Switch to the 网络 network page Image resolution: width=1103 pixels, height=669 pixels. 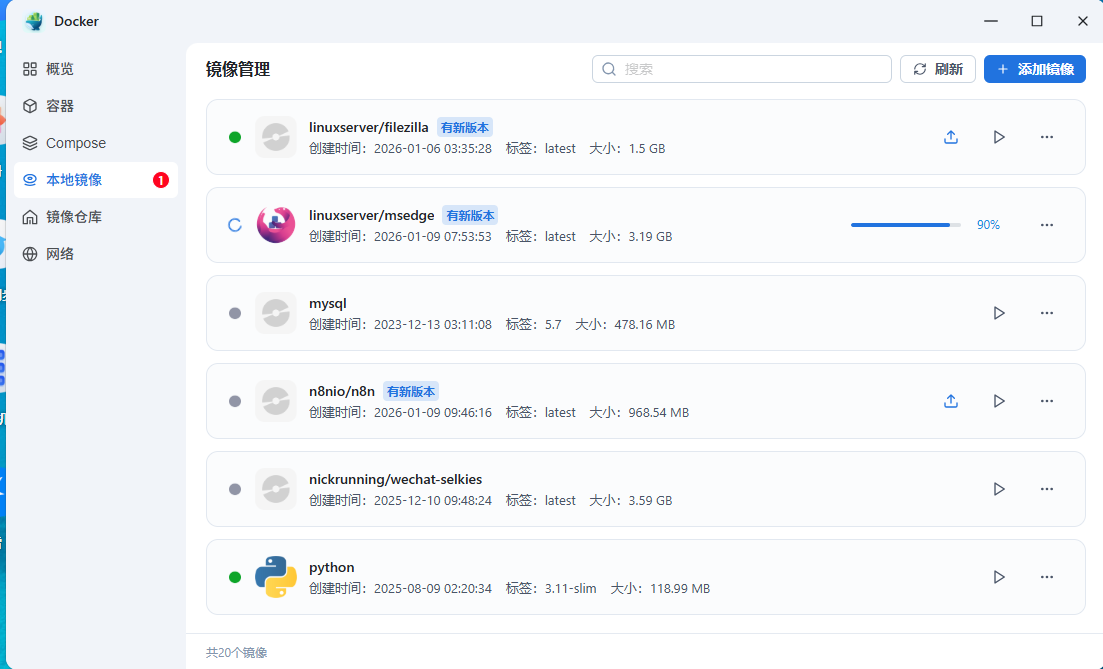tap(96, 254)
